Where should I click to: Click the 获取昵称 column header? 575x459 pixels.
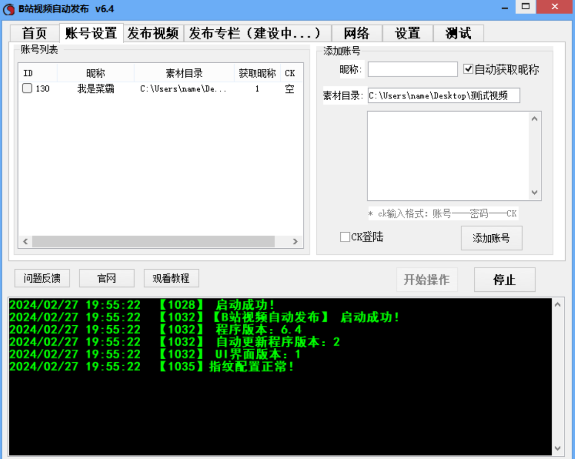pos(257,73)
